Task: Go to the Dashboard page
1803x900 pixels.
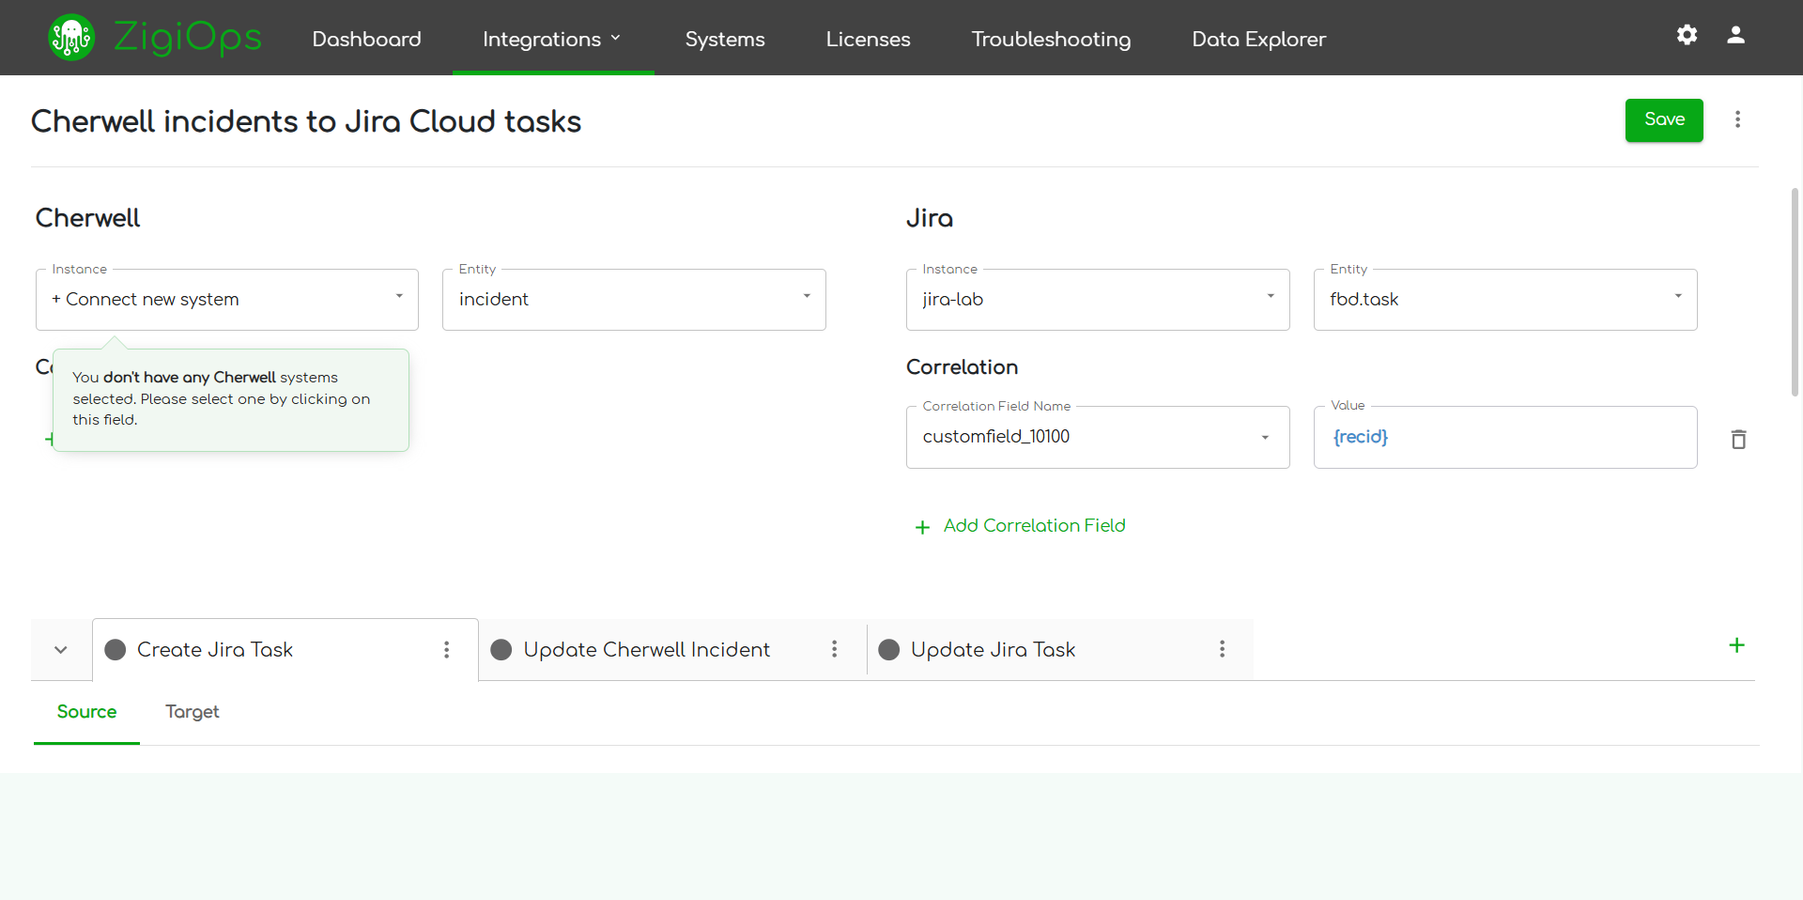Action: pyautogui.click(x=367, y=39)
